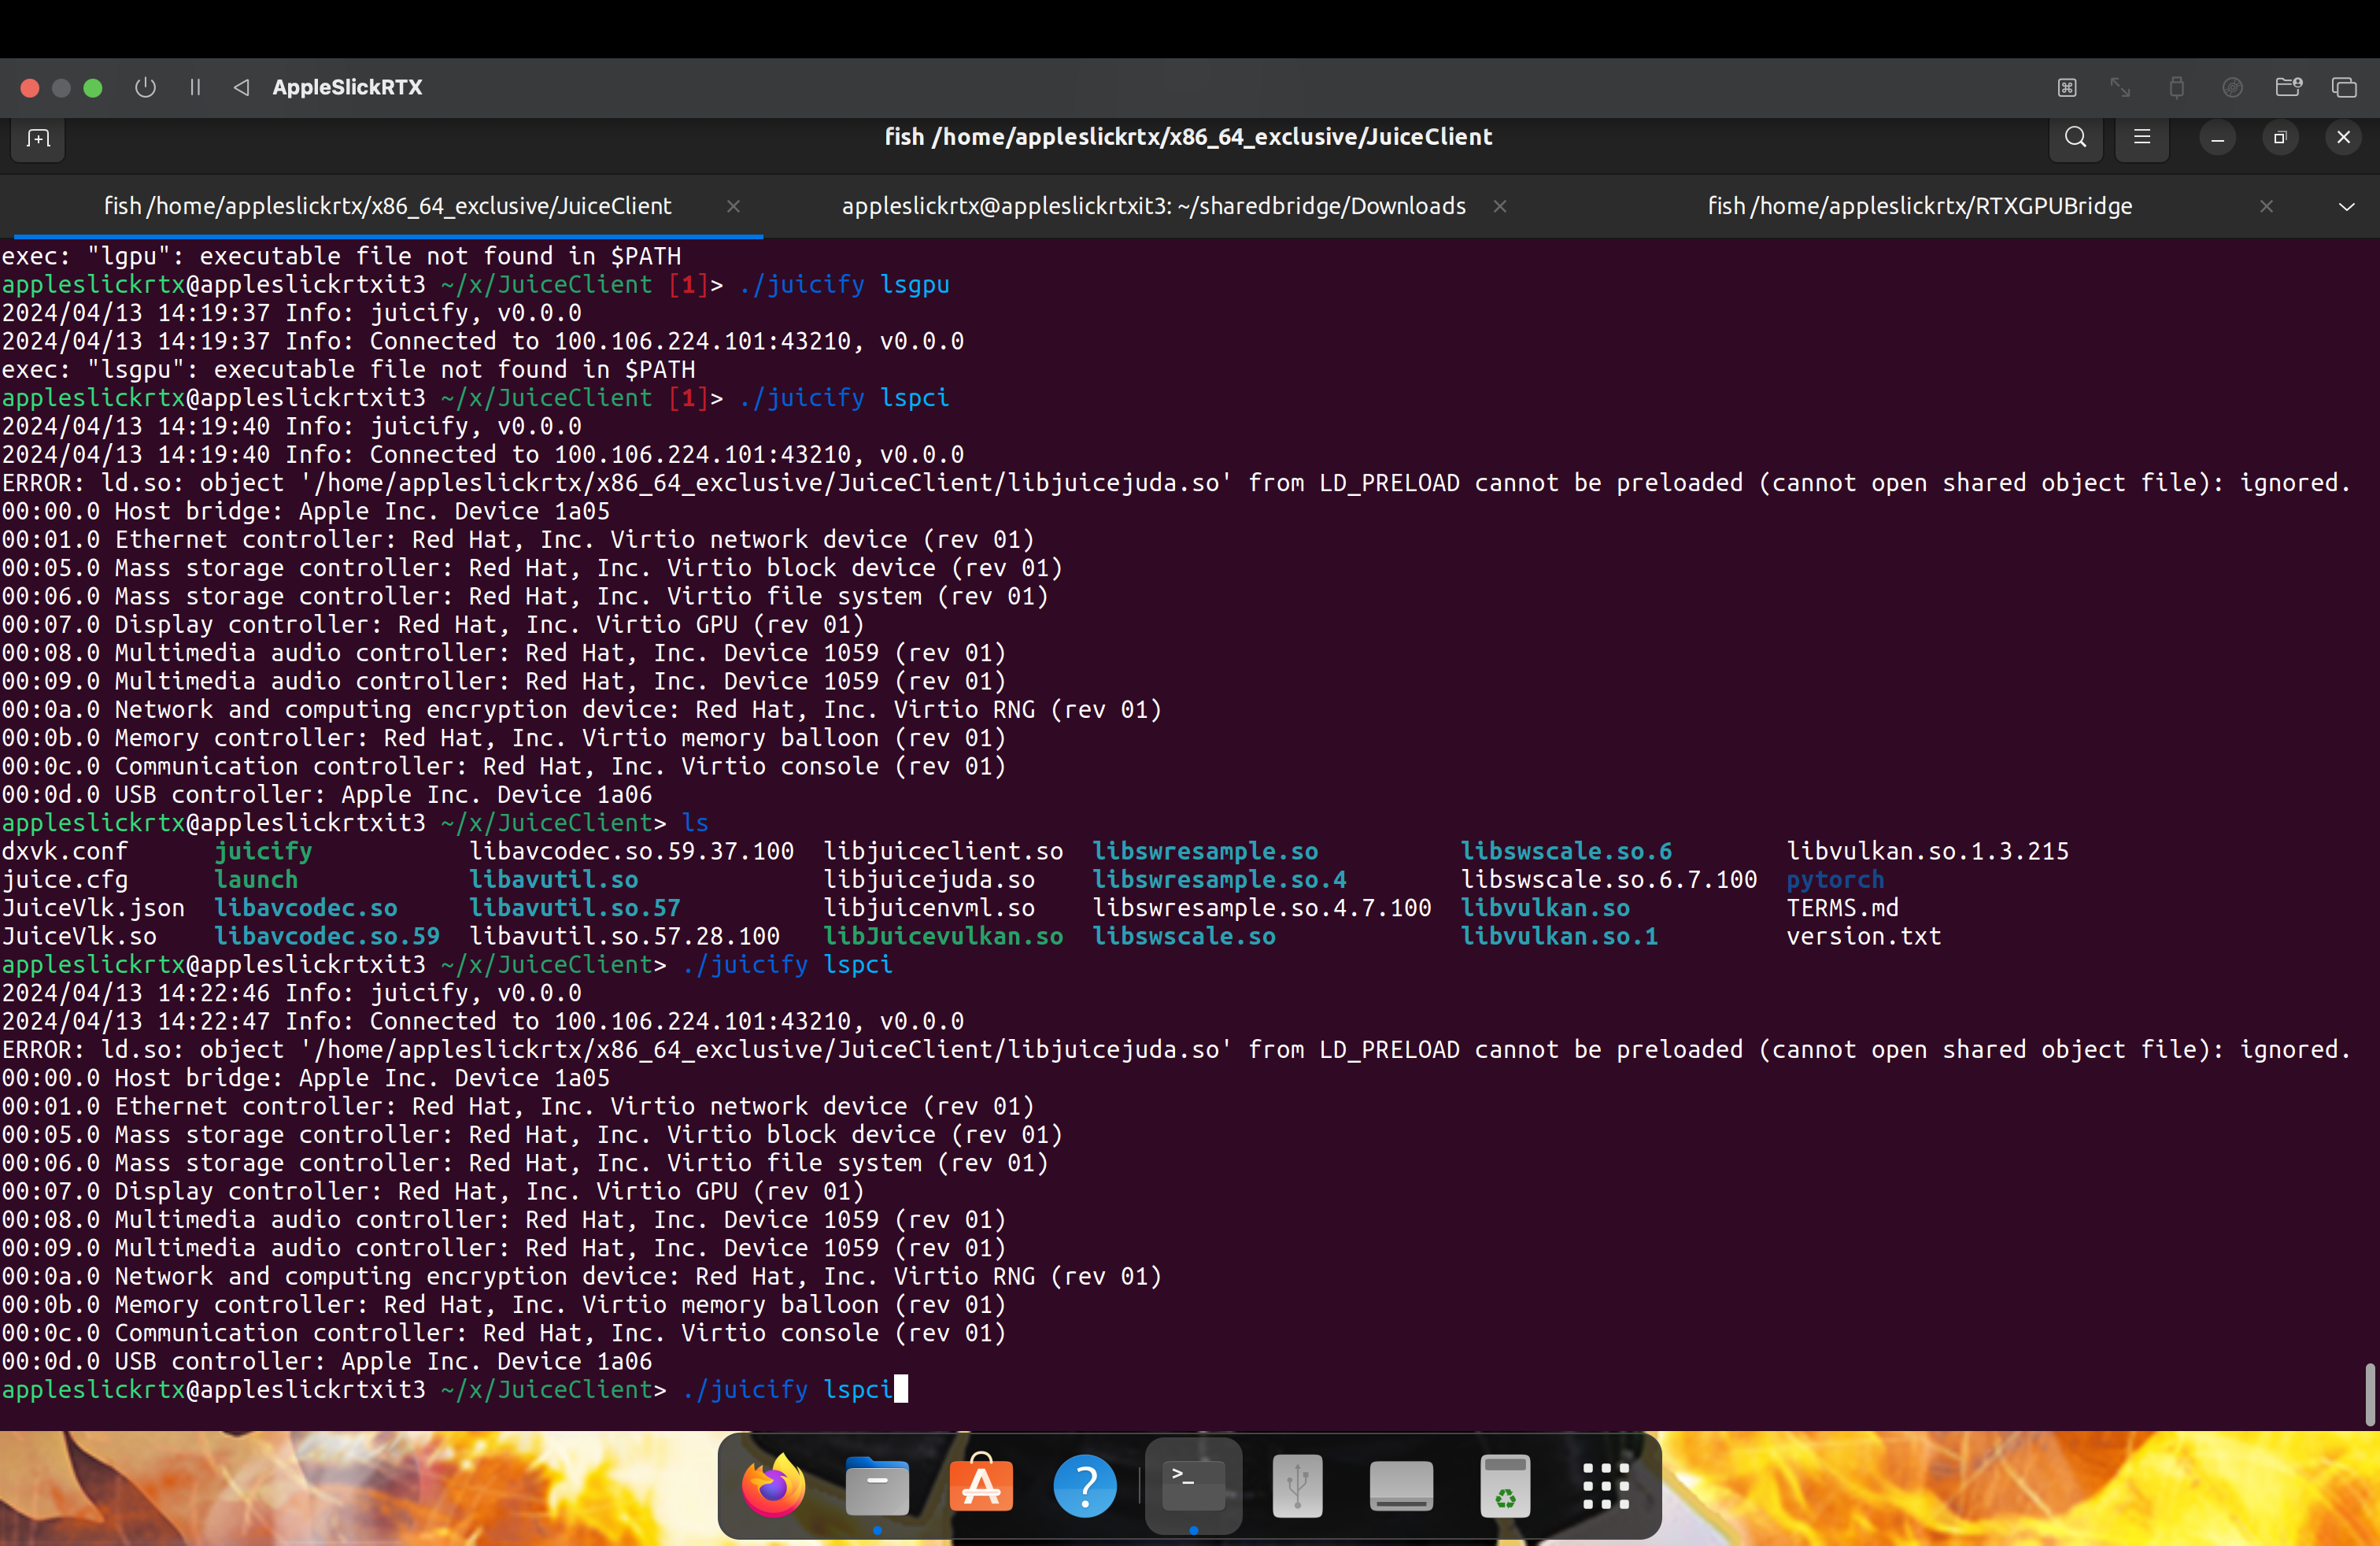Screen dimensions: 2380x1546
Task: Switch to the sharedbridge/Downloads tab
Action: coord(1153,207)
